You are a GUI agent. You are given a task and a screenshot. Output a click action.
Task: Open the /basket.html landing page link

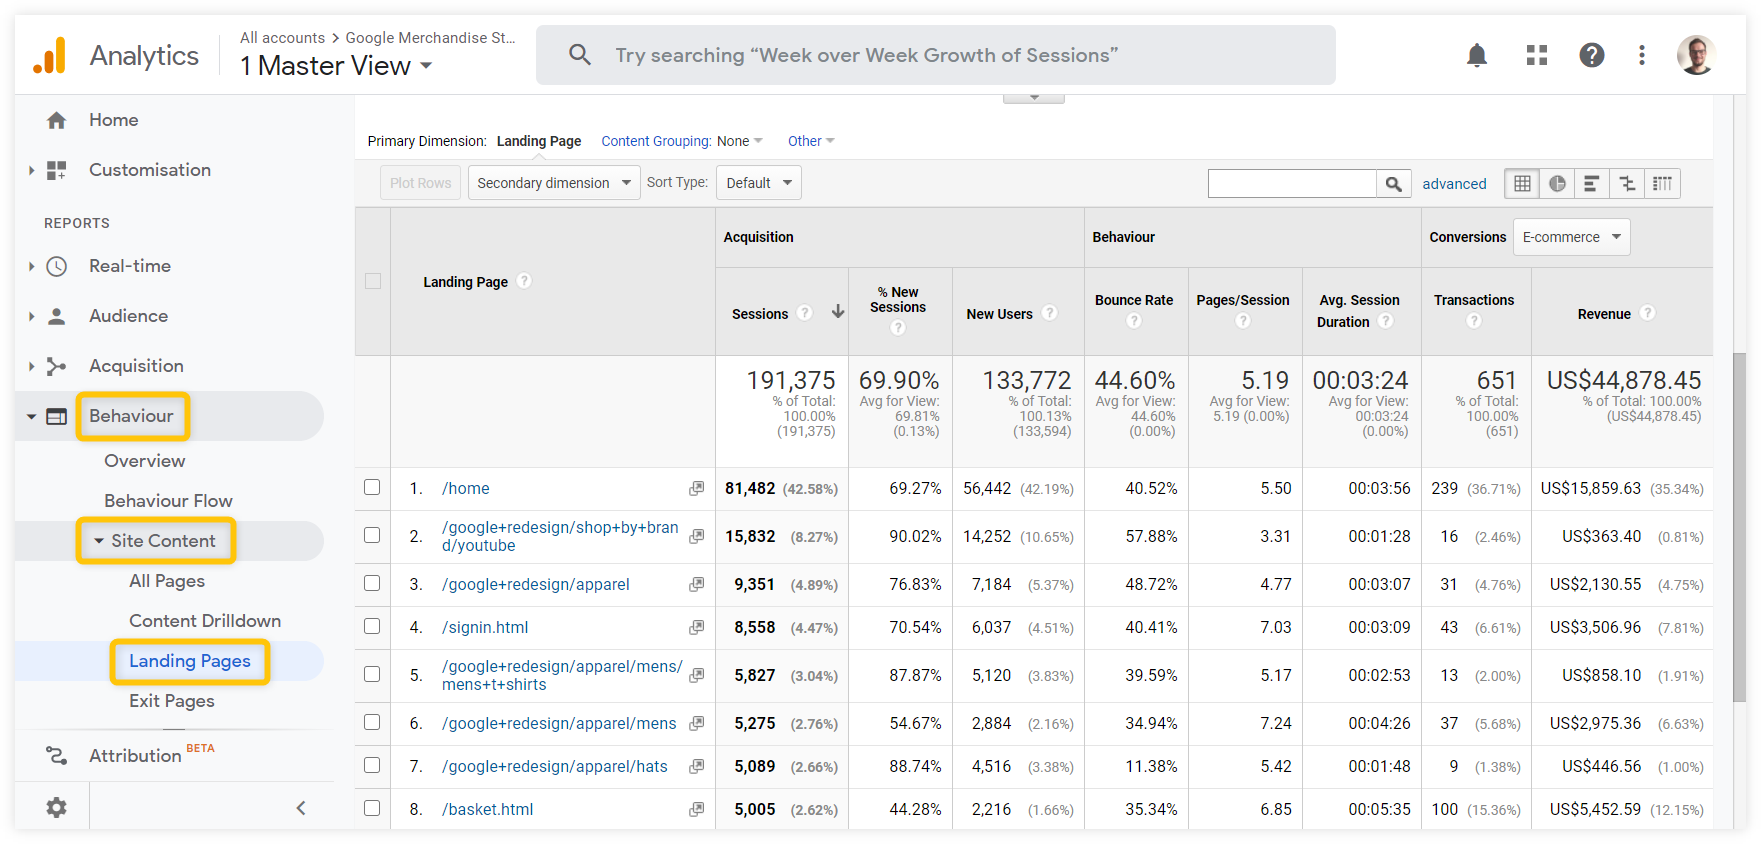pyautogui.click(x=488, y=809)
